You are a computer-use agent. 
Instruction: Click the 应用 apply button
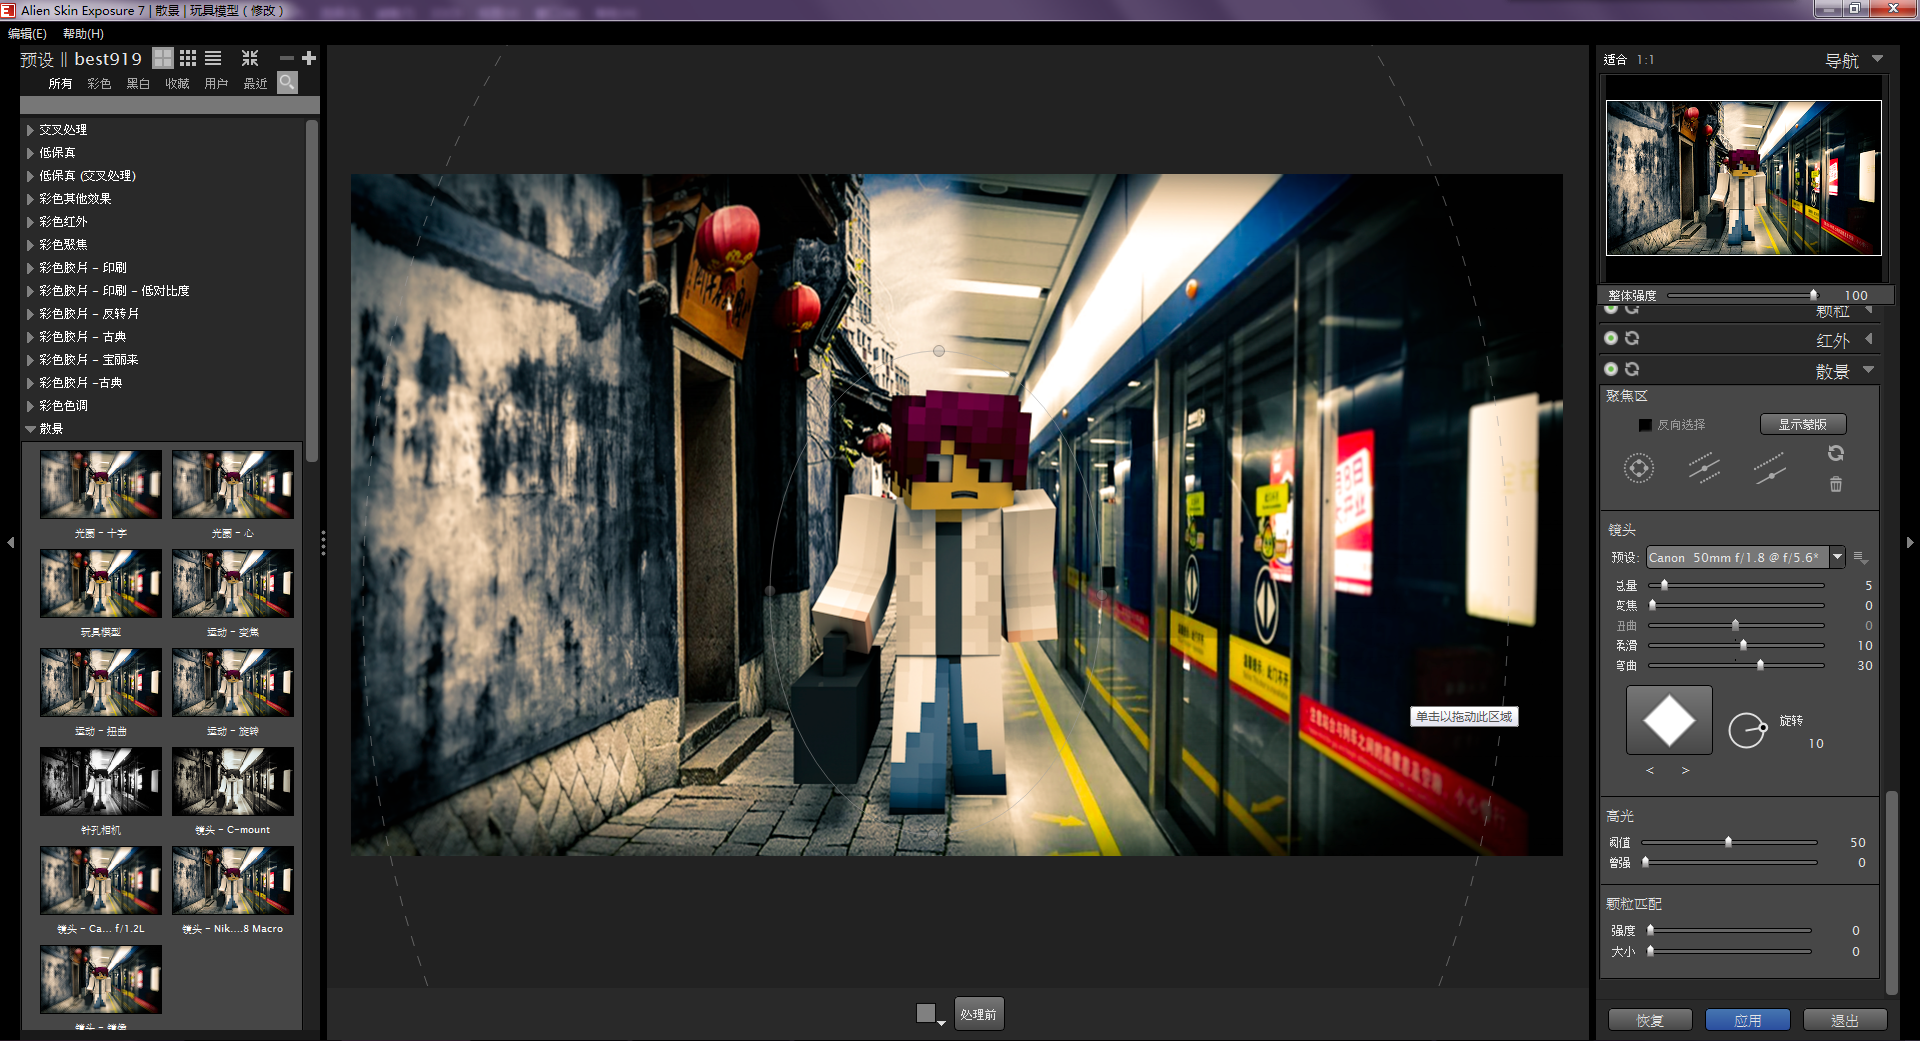1747,1020
